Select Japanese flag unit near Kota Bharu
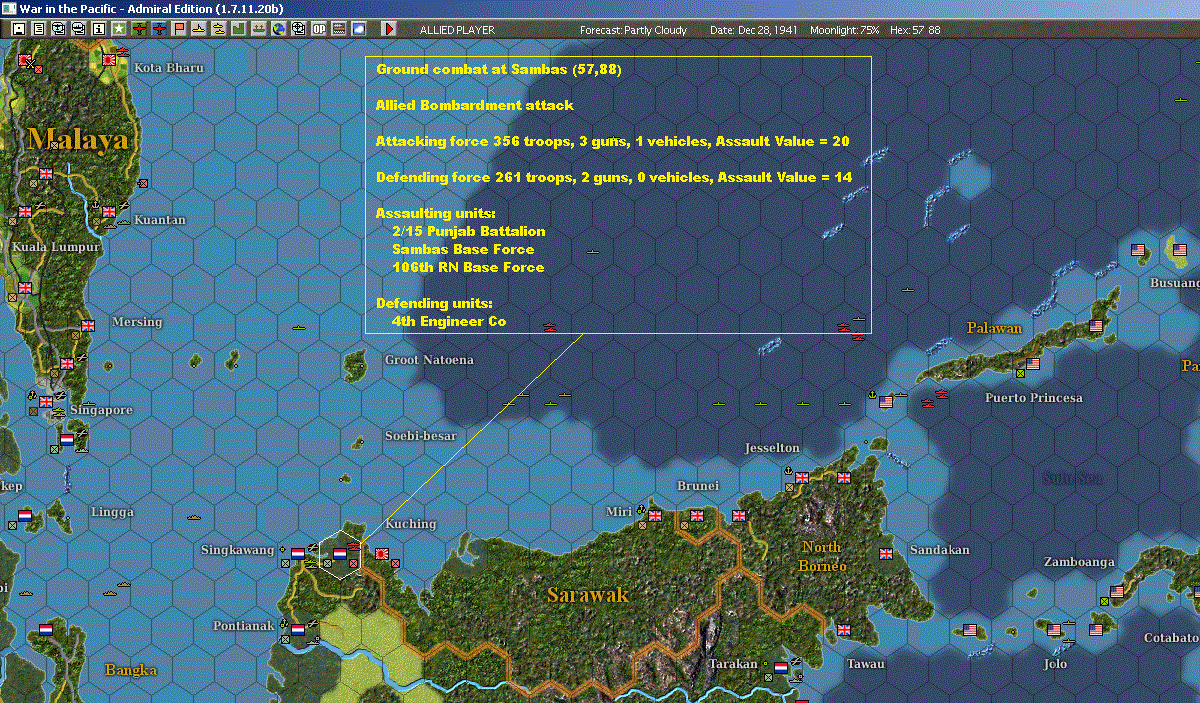Image resolution: width=1200 pixels, height=703 pixels. pyautogui.click(x=109, y=60)
